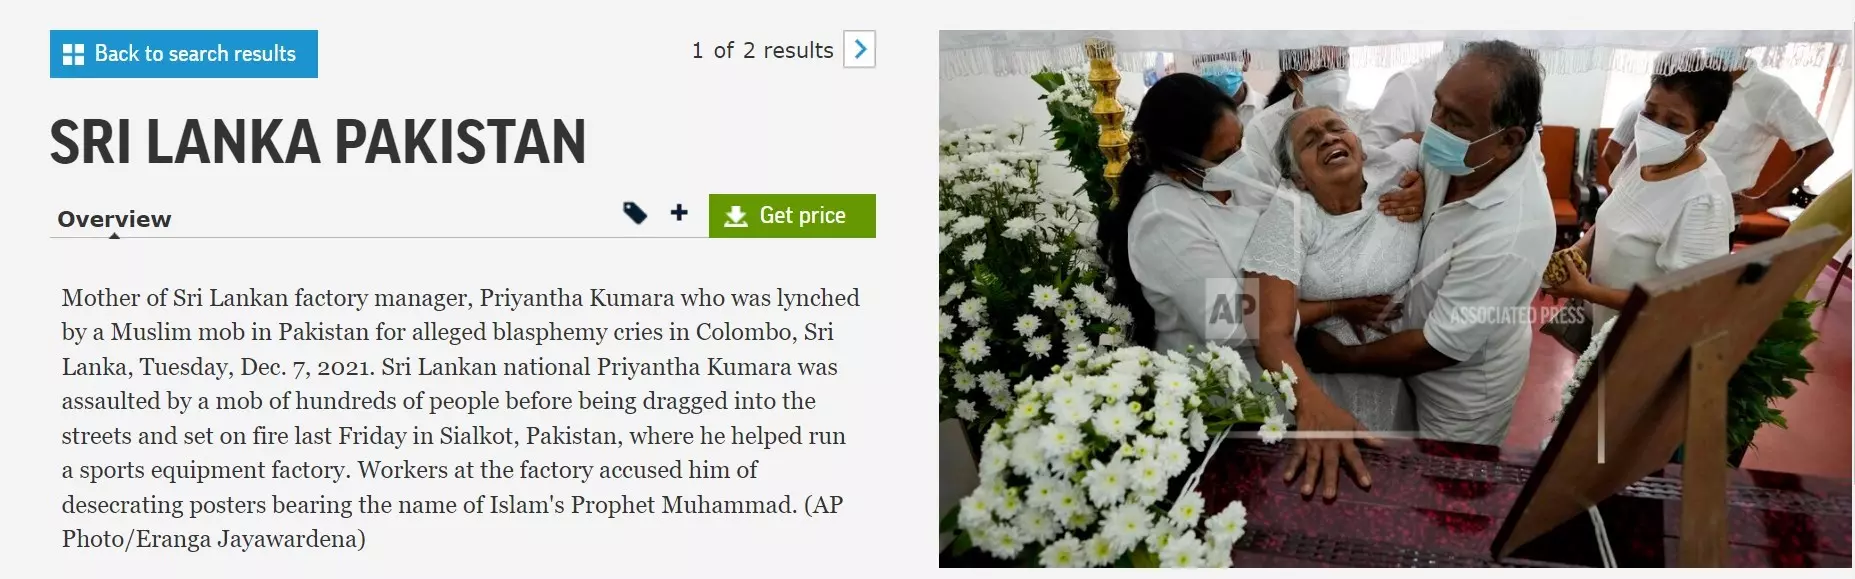Return via Back to search results text
Screen dimensions: 1855x579
pyautogui.click(x=195, y=54)
